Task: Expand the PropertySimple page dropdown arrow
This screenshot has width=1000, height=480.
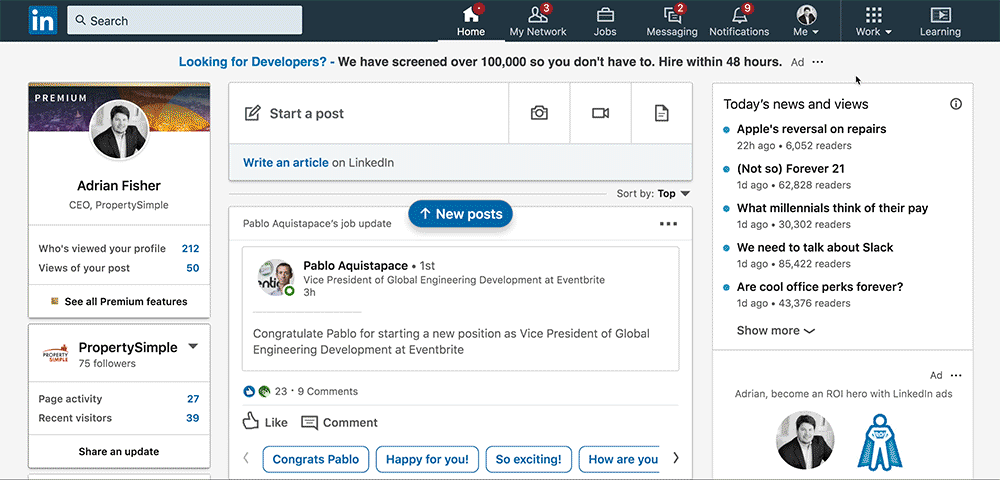Action: pyautogui.click(x=193, y=347)
